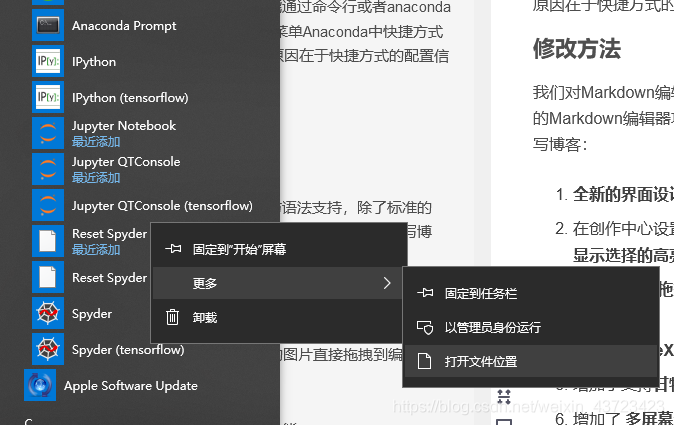Select 固定到"开始"屏幕 in context menu
The width and height of the screenshot is (674, 425).
279,249
